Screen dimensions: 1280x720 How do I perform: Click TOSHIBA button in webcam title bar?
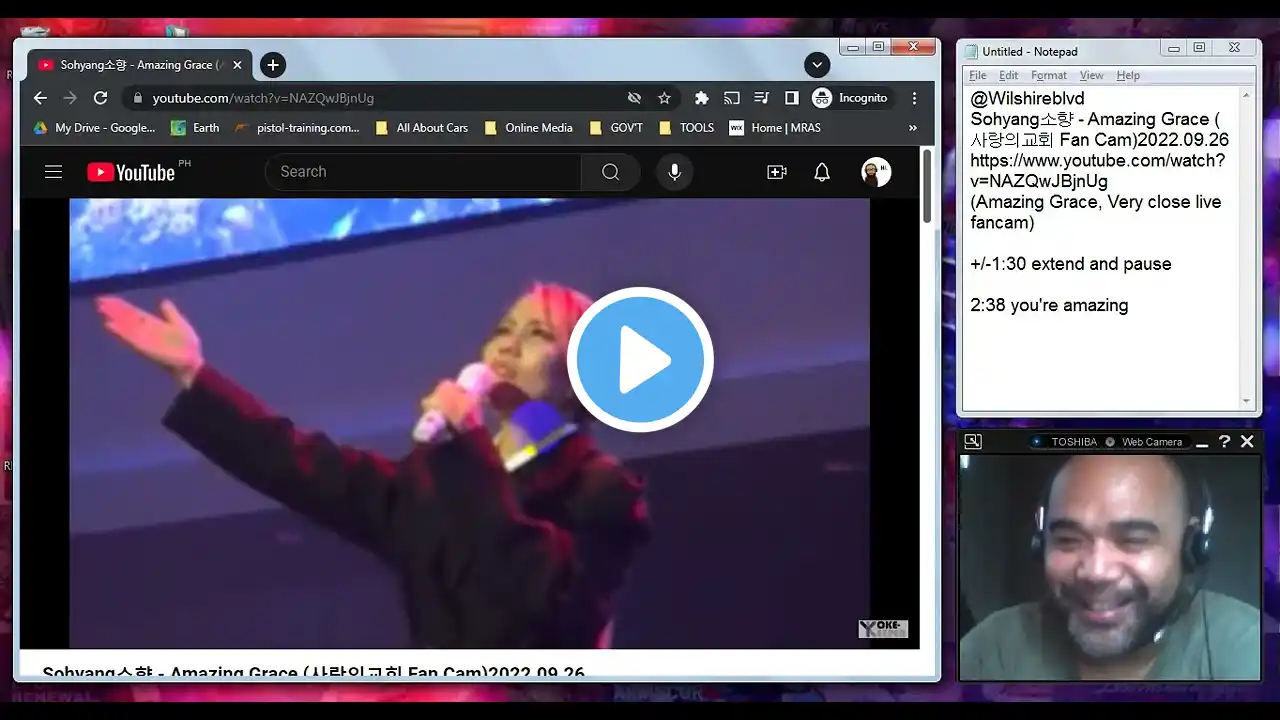point(1065,442)
